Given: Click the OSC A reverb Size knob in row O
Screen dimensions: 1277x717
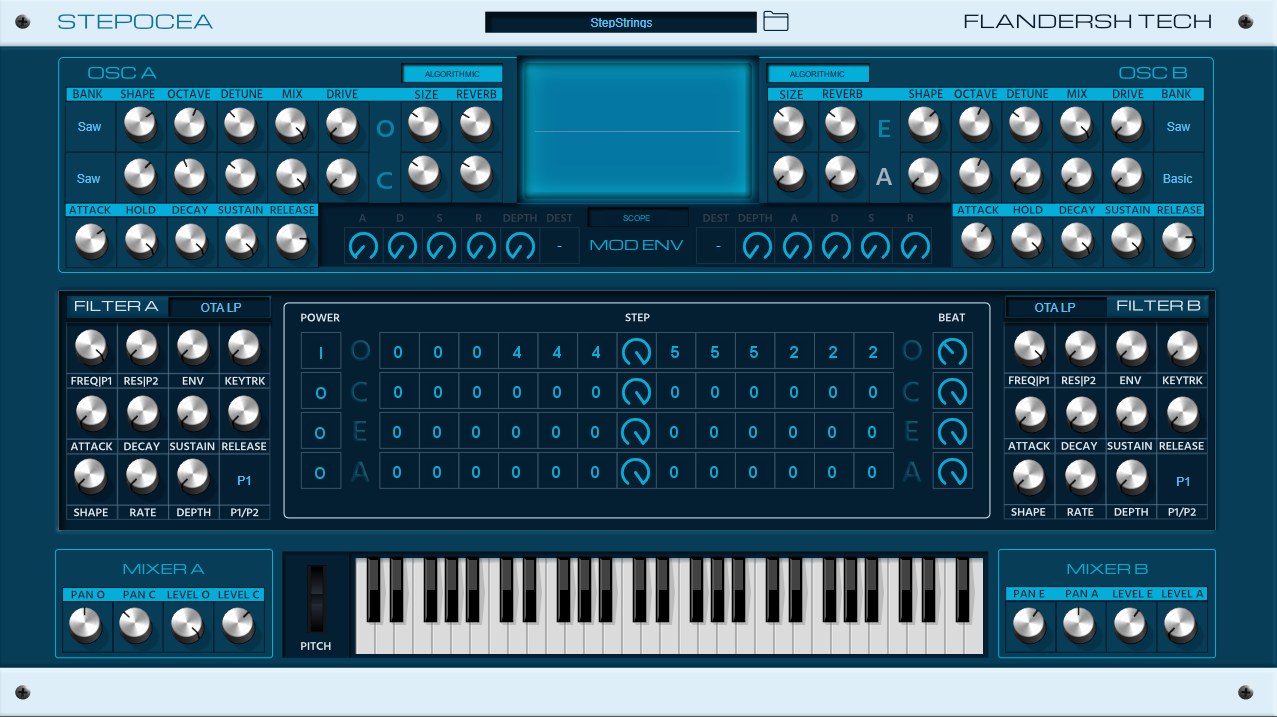Looking at the screenshot, I should pyautogui.click(x=425, y=125).
